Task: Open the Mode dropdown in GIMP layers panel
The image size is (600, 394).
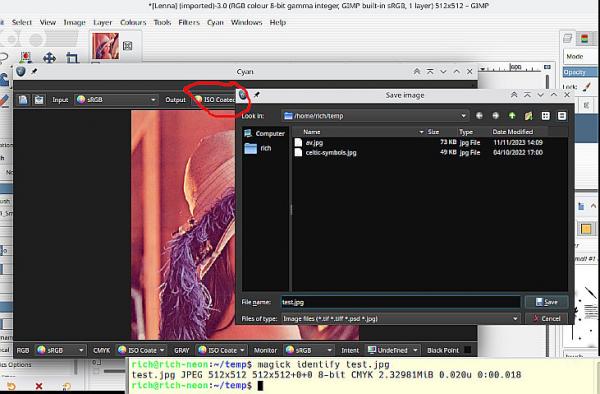Action: click(x=581, y=57)
